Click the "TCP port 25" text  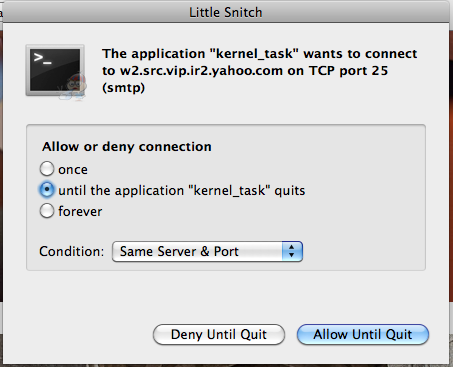coord(349,71)
